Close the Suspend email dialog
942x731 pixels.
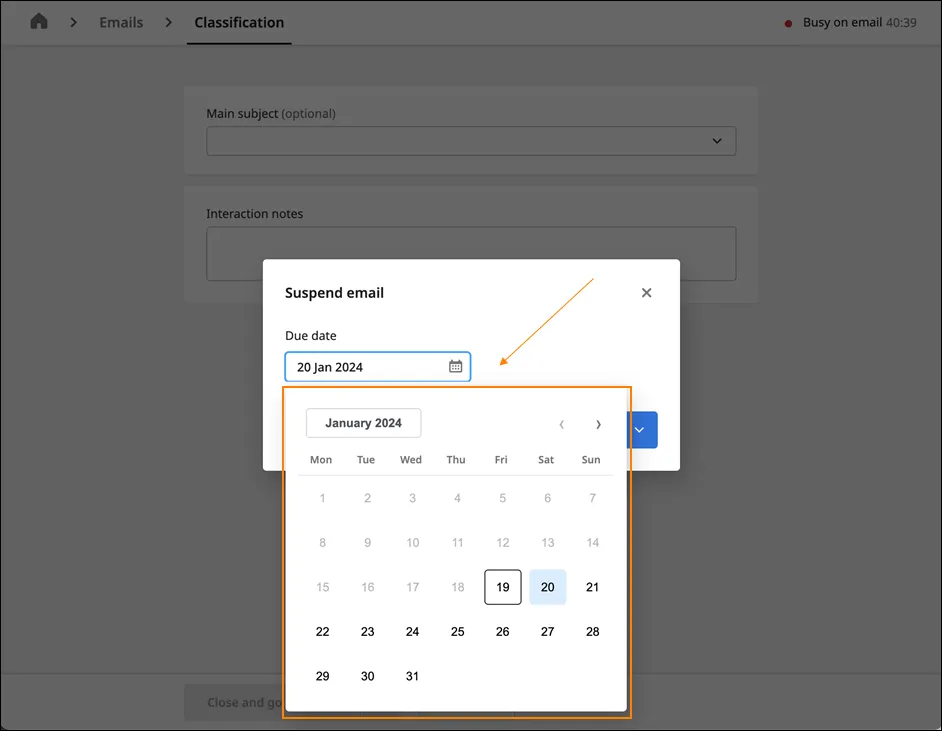pos(646,293)
